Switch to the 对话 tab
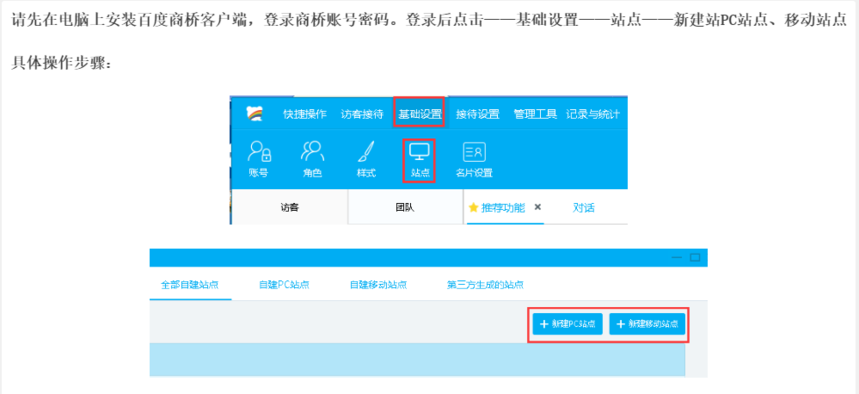 pyautogui.click(x=584, y=208)
